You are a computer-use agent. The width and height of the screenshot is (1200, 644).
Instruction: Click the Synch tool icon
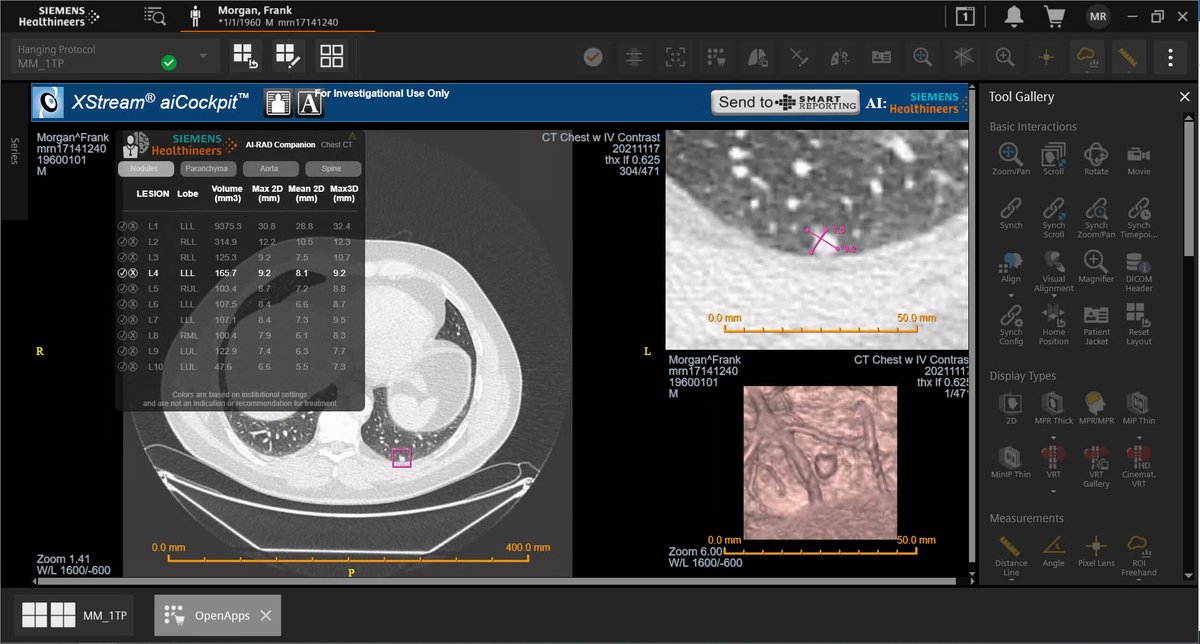tap(1011, 208)
